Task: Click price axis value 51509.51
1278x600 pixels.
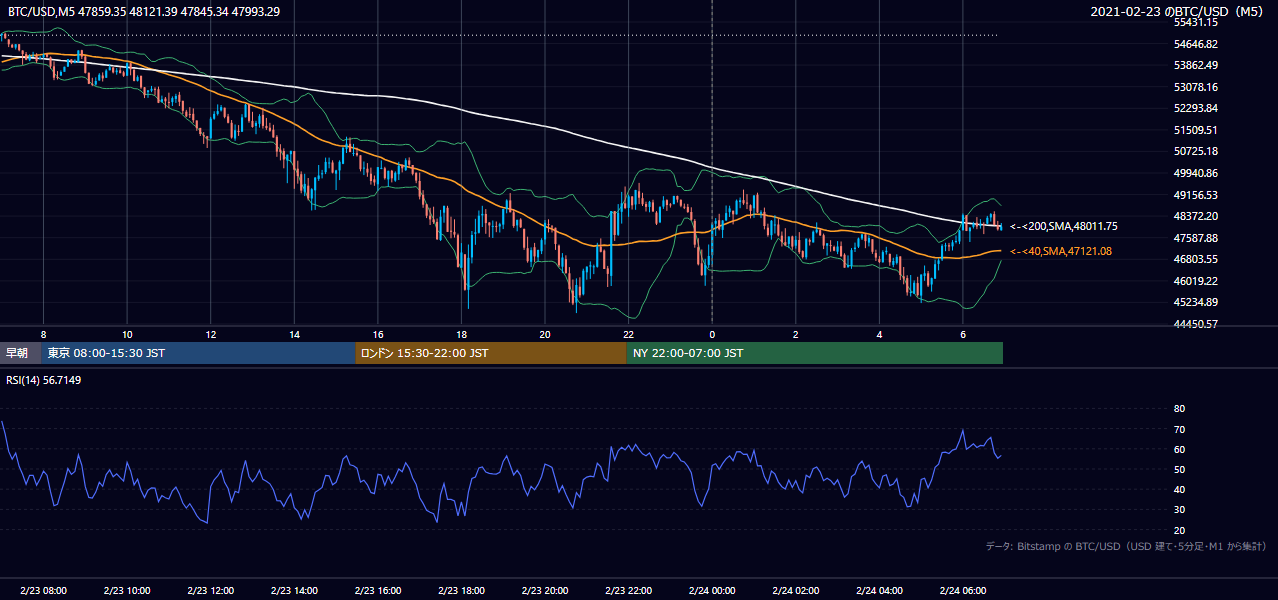Action: coord(1195,130)
